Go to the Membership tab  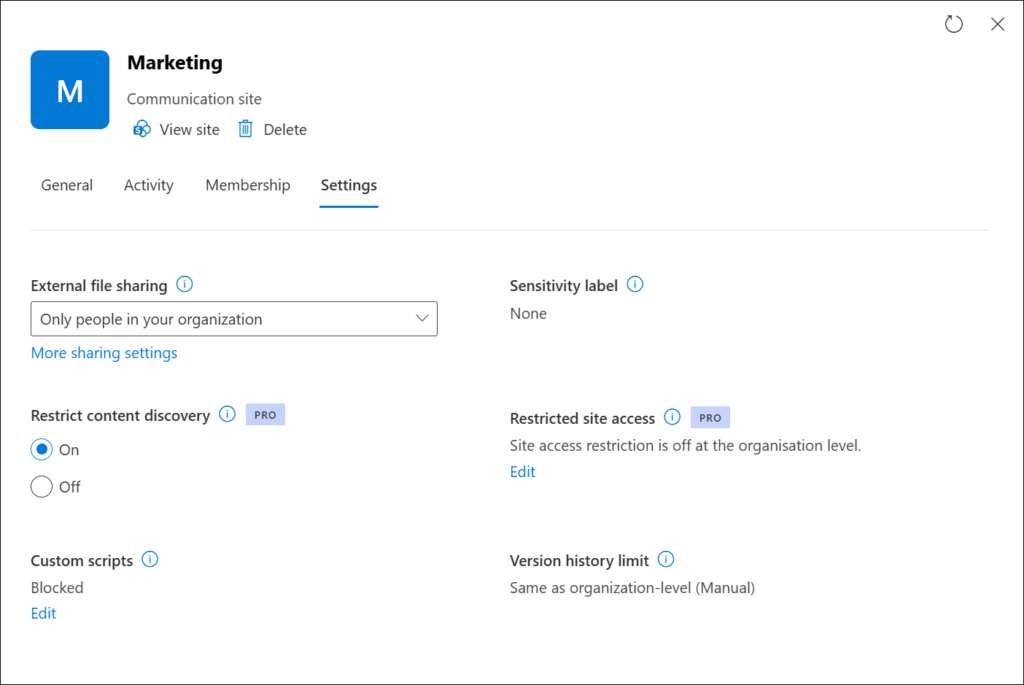click(x=248, y=185)
